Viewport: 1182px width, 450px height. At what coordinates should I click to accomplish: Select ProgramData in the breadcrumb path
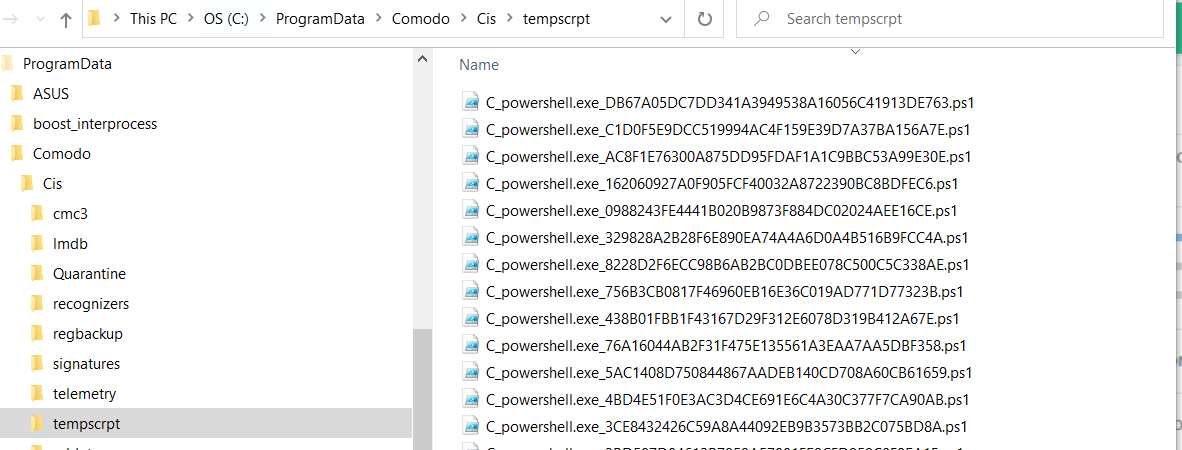tap(334, 19)
